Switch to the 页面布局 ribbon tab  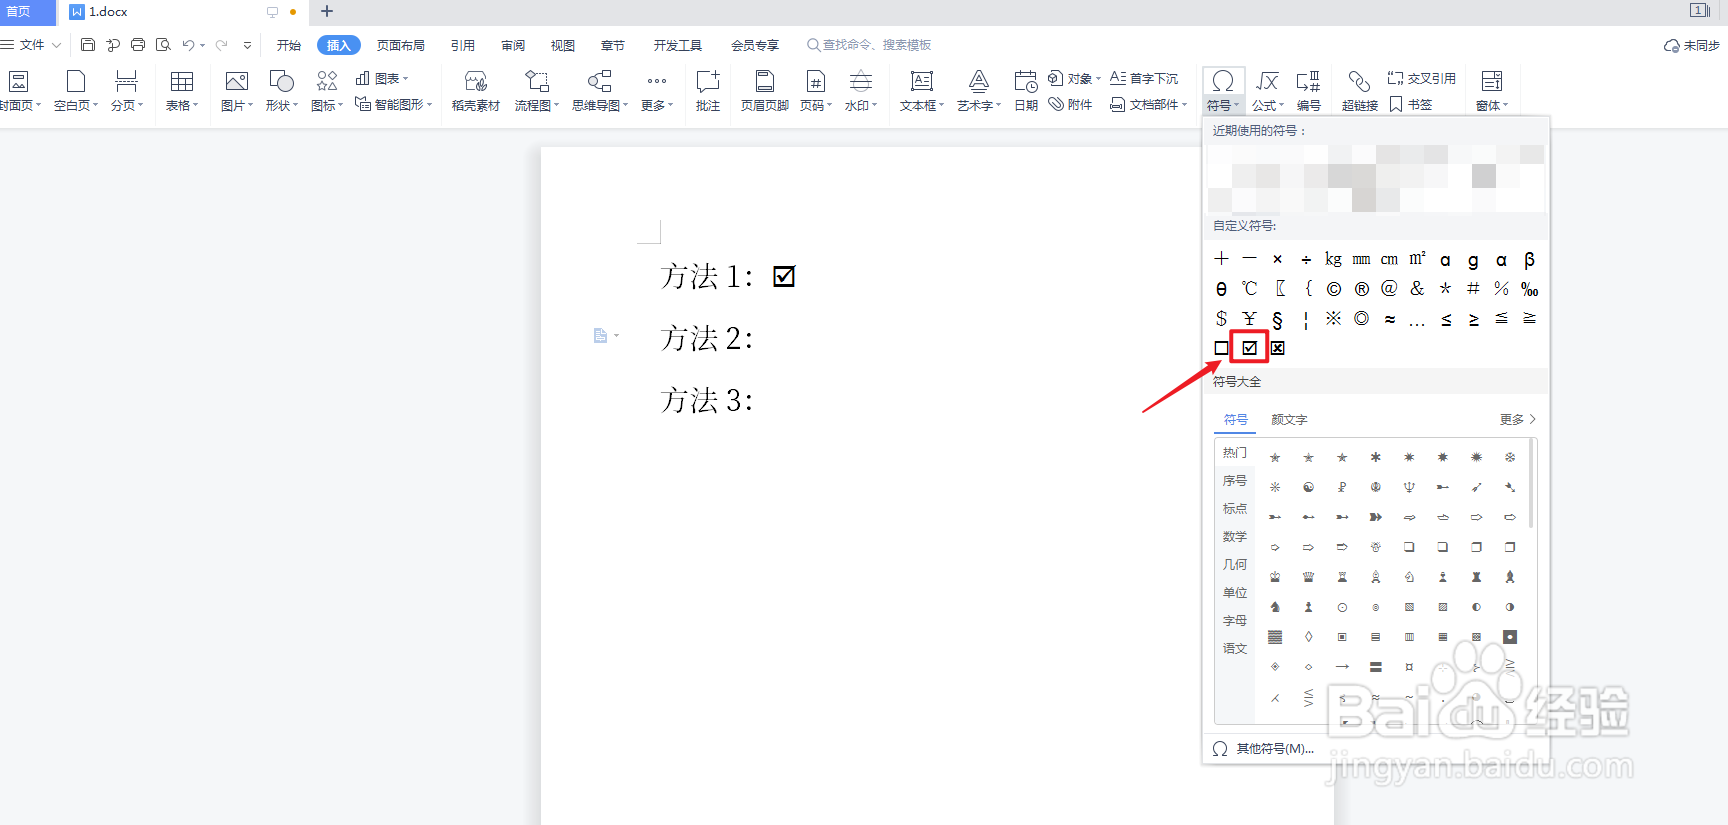[x=401, y=45]
